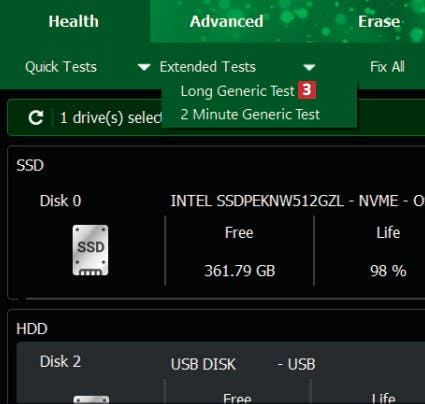Choose 2 Minute Generic Test option

click(x=250, y=114)
